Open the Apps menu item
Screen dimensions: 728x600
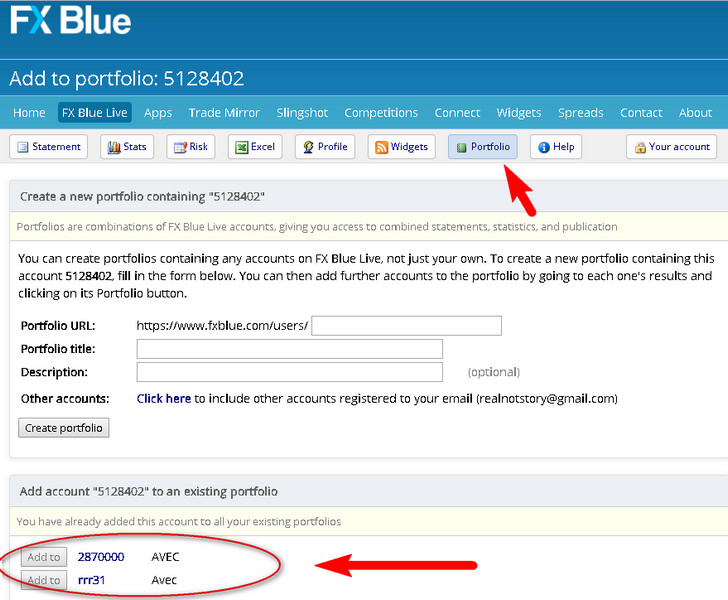tap(158, 113)
